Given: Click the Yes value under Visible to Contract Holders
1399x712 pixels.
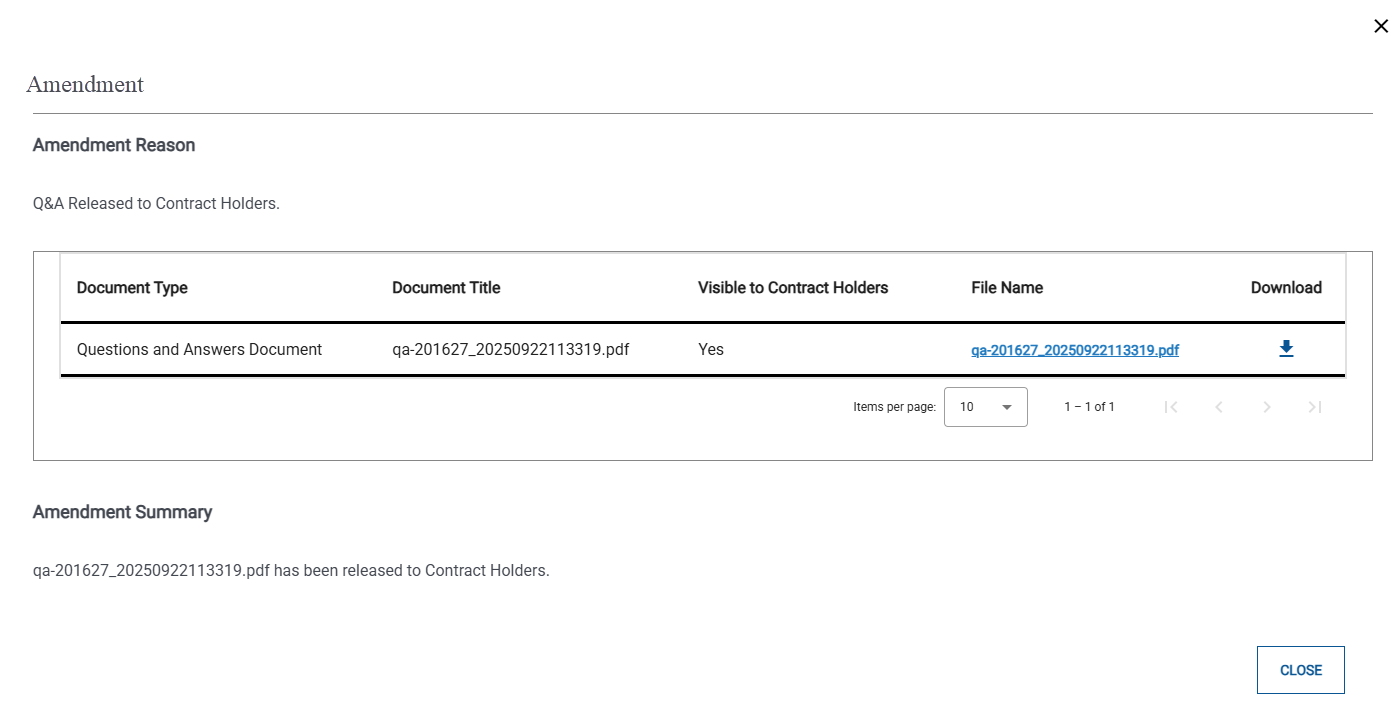Looking at the screenshot, I should (x=710, y=349).
